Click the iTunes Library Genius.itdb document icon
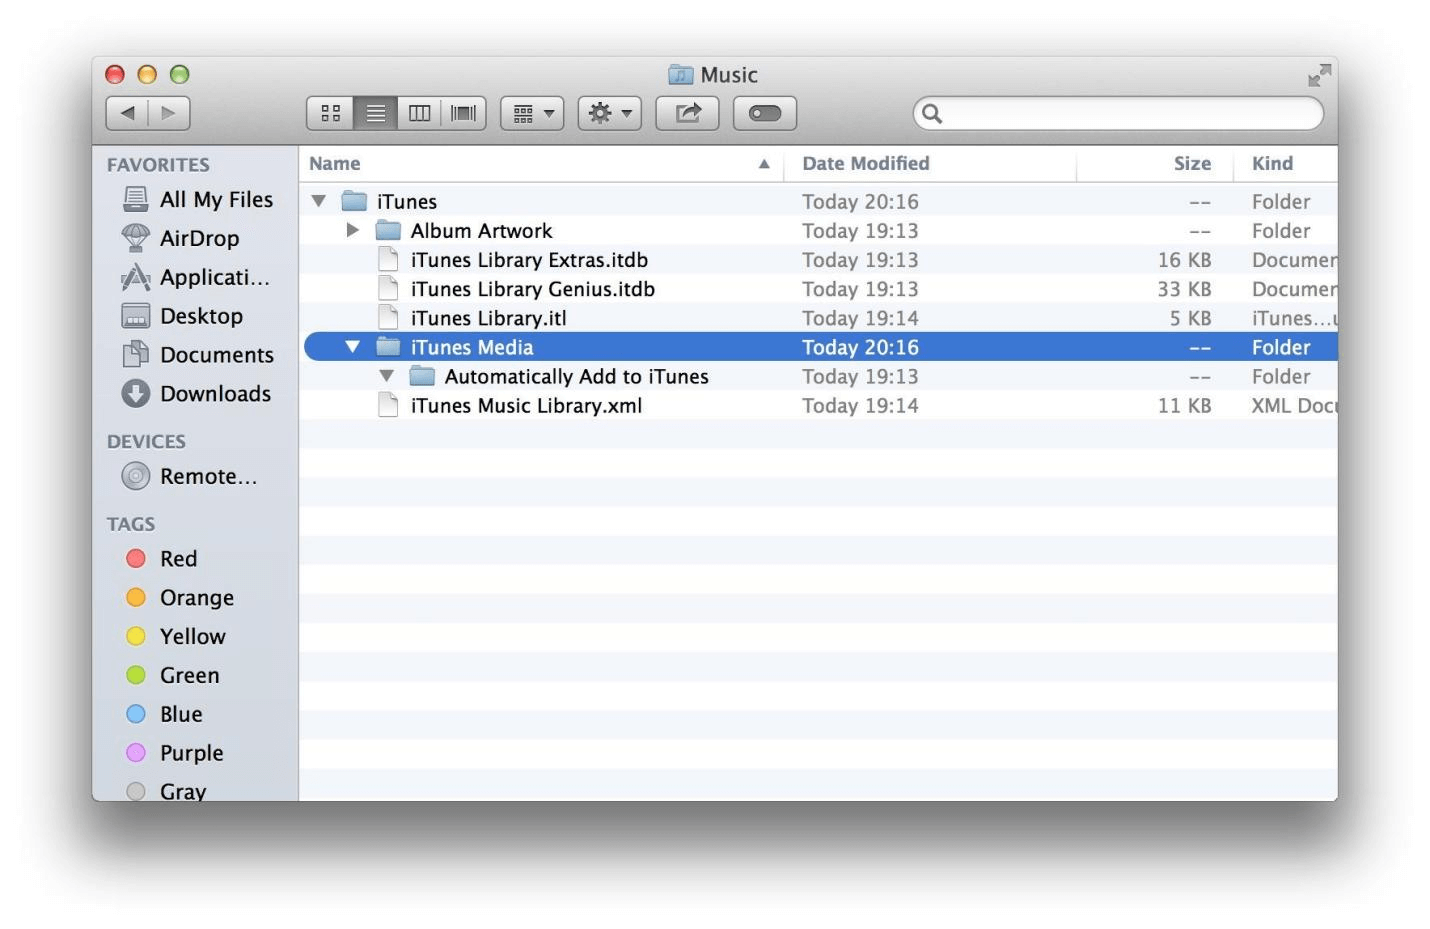 point(388,289)
